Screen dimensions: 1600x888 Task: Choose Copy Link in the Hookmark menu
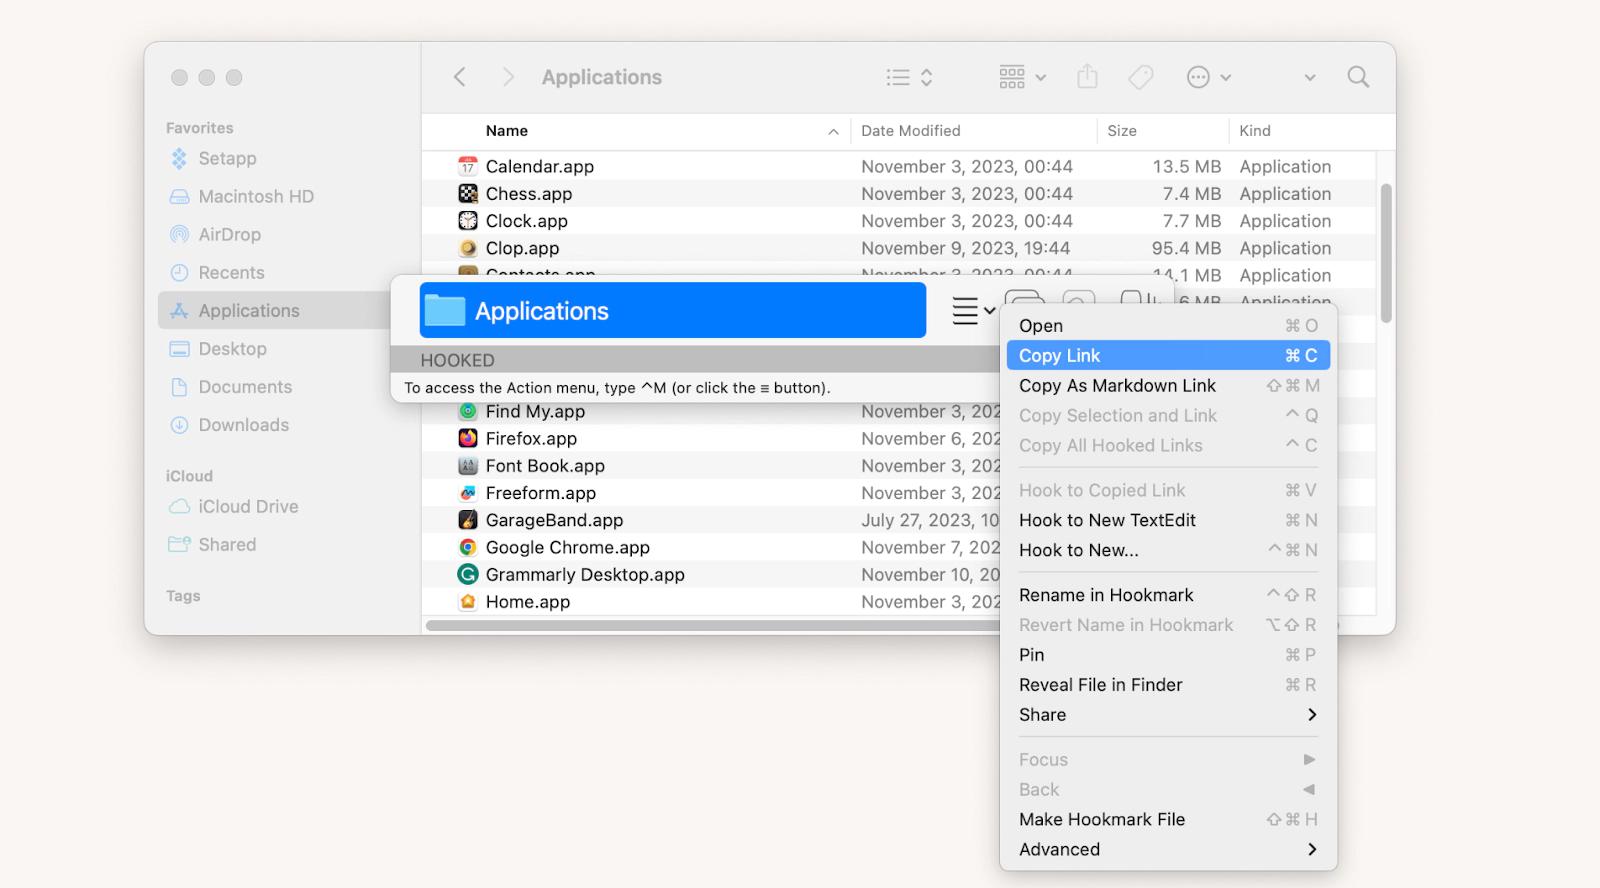(1168, 356)
